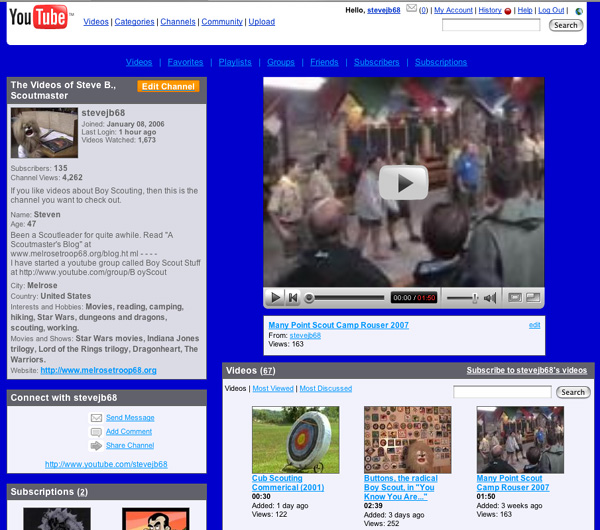Click the Send Message link
Screen dimensions: 600x530
tap(130, 417)
